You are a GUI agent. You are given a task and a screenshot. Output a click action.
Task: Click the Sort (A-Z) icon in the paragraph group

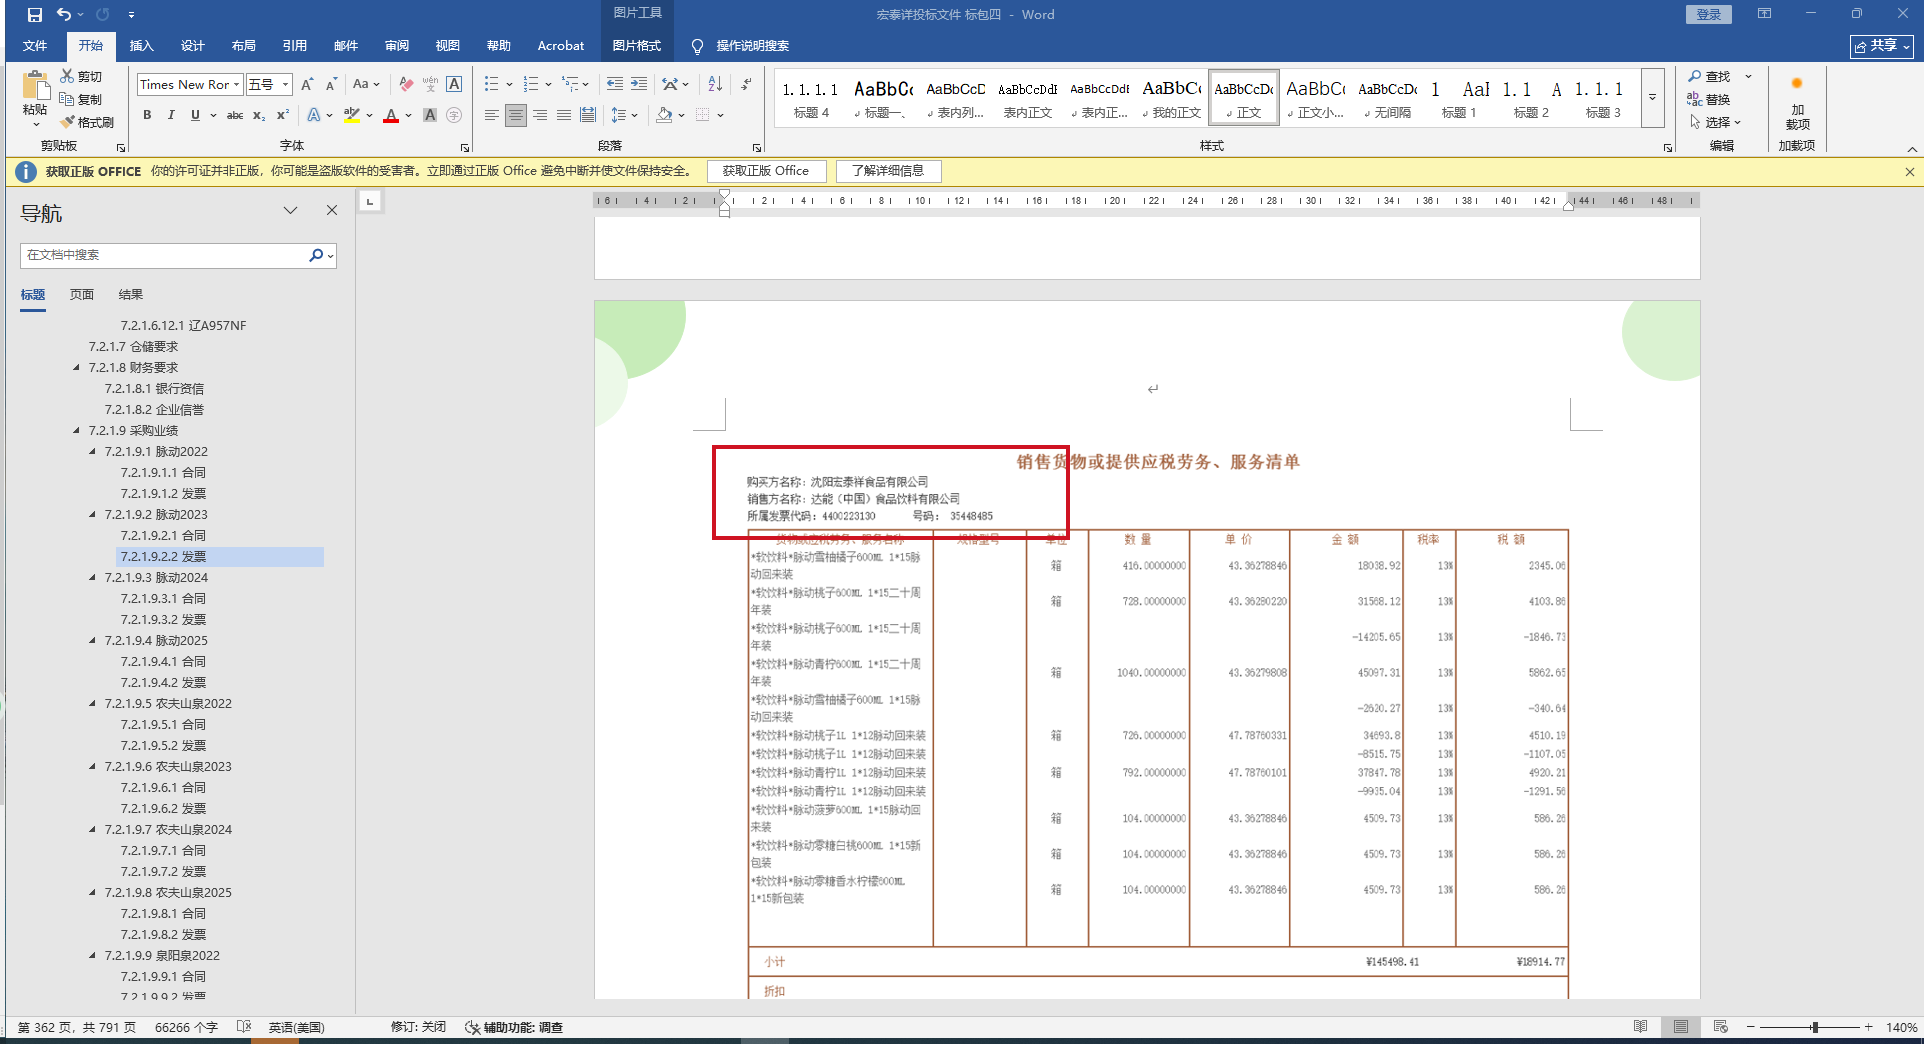pyautogui.click(x=715, y=85)
